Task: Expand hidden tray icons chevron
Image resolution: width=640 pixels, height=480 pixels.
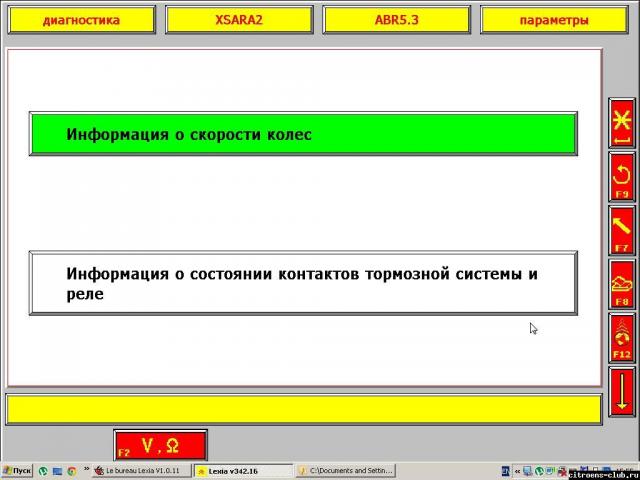Action: click(517, 471)
